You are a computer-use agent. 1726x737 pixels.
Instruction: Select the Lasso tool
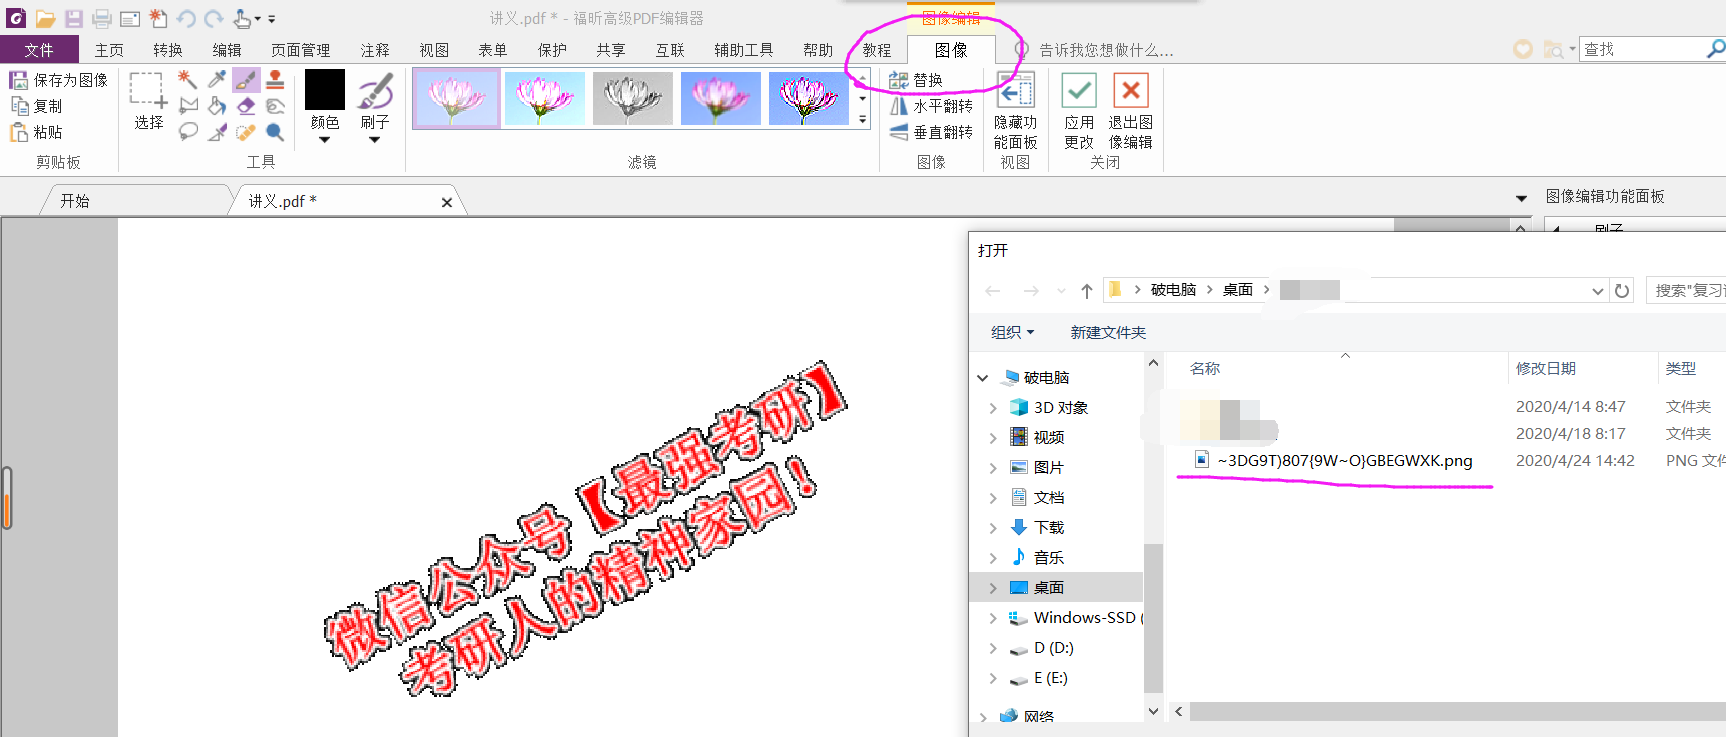tap(187, 131)
